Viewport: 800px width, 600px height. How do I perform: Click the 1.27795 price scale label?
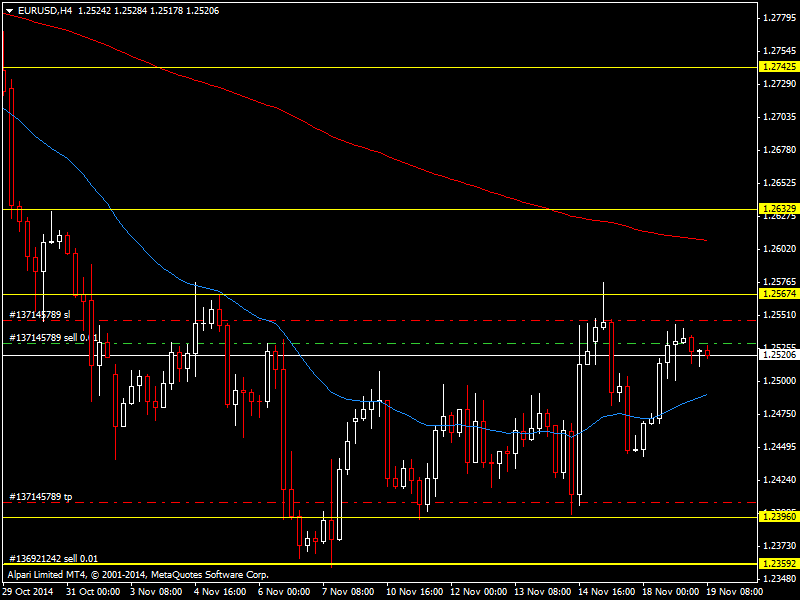[779, 18]
